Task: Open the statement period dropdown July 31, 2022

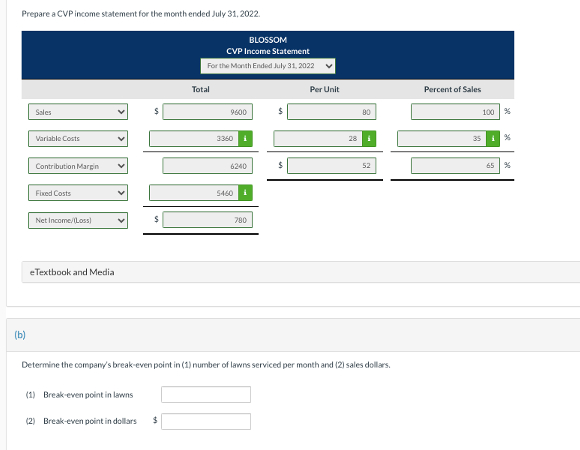Action: (x=268, y=66)
